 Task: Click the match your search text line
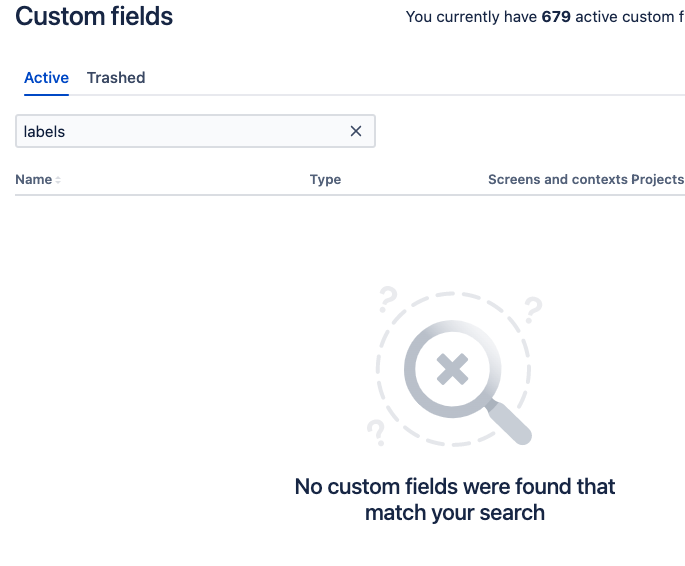click(x=455, y=513)
